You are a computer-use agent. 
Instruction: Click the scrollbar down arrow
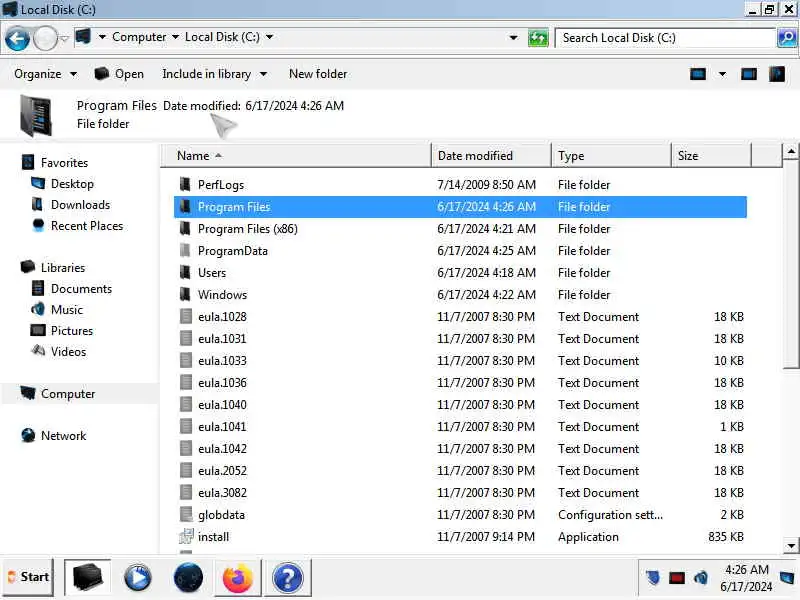(x=791, y=545)
